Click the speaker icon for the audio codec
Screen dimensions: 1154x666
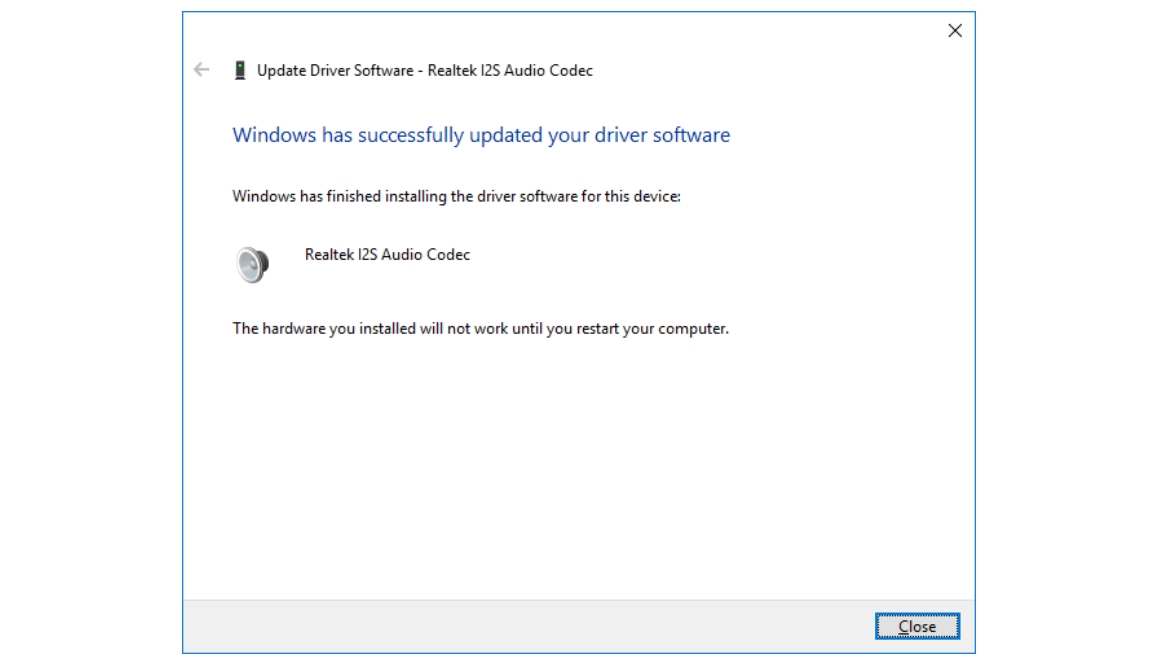pyautogui.click(x=252, y=264)
